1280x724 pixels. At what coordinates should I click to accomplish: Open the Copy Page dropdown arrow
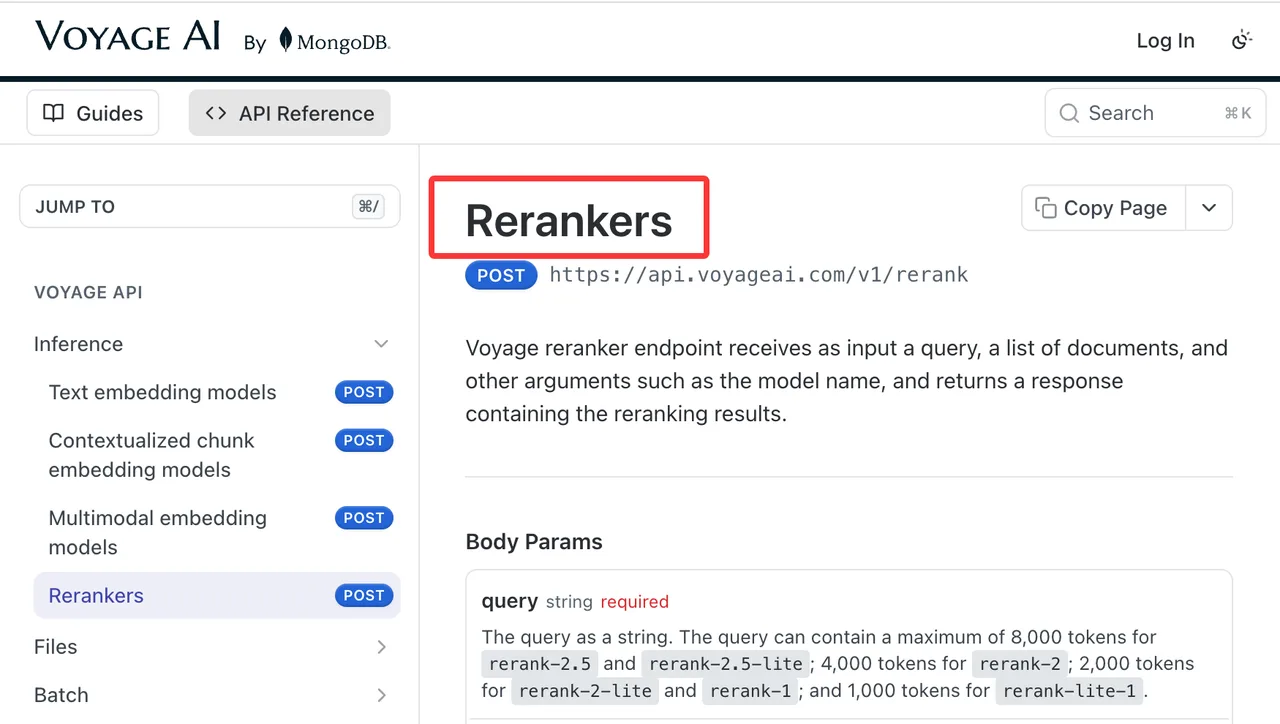pyautogui.click(x=1209, y=208)
